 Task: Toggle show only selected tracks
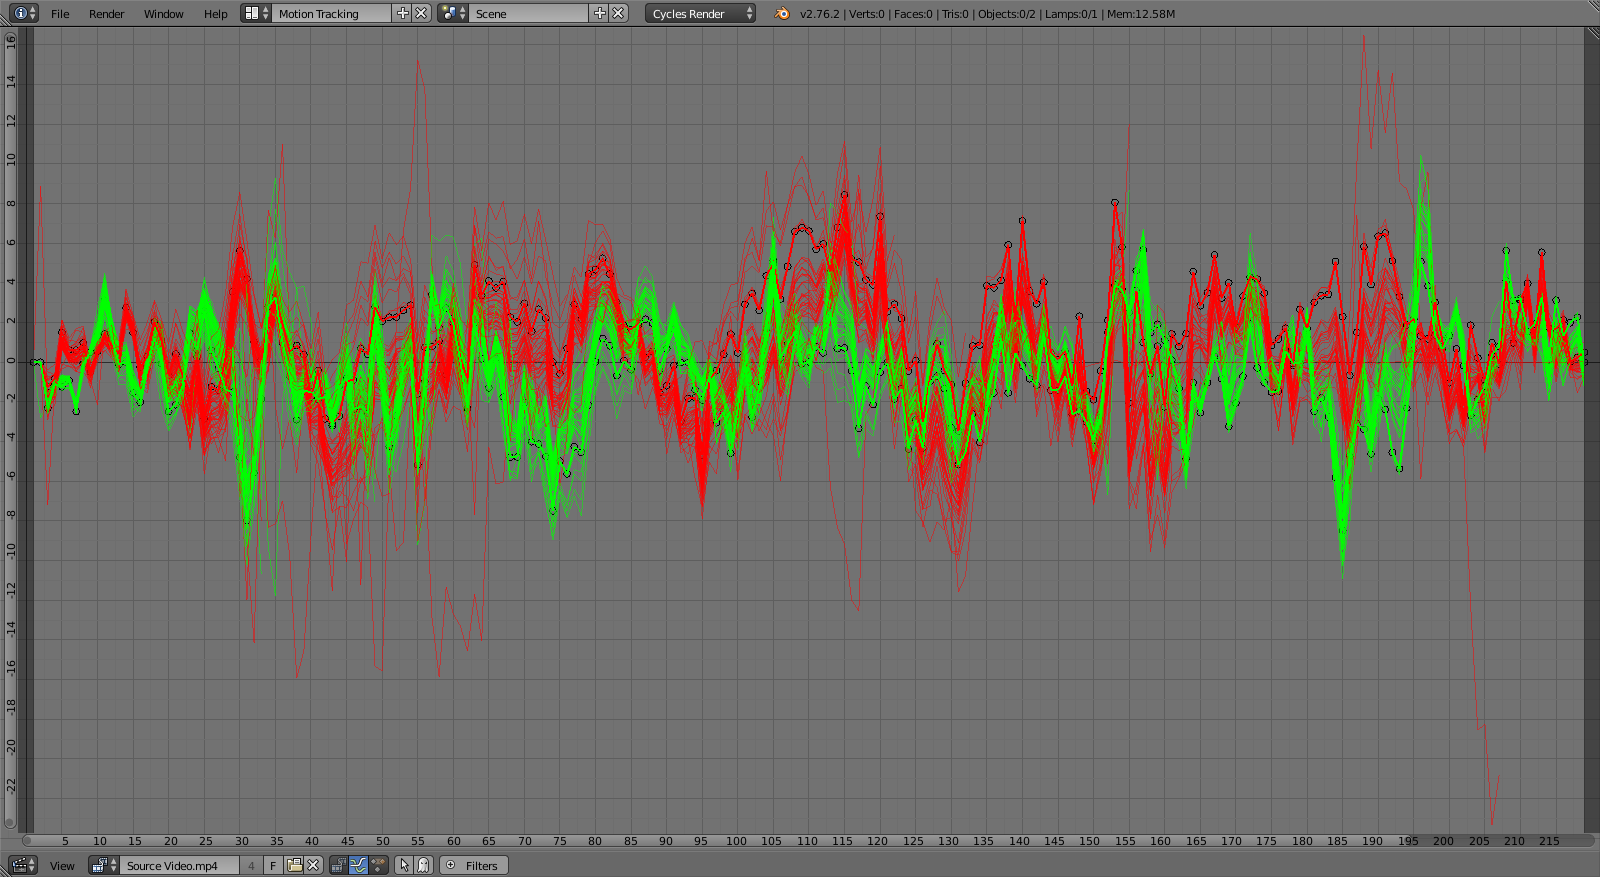click(404, 866)
